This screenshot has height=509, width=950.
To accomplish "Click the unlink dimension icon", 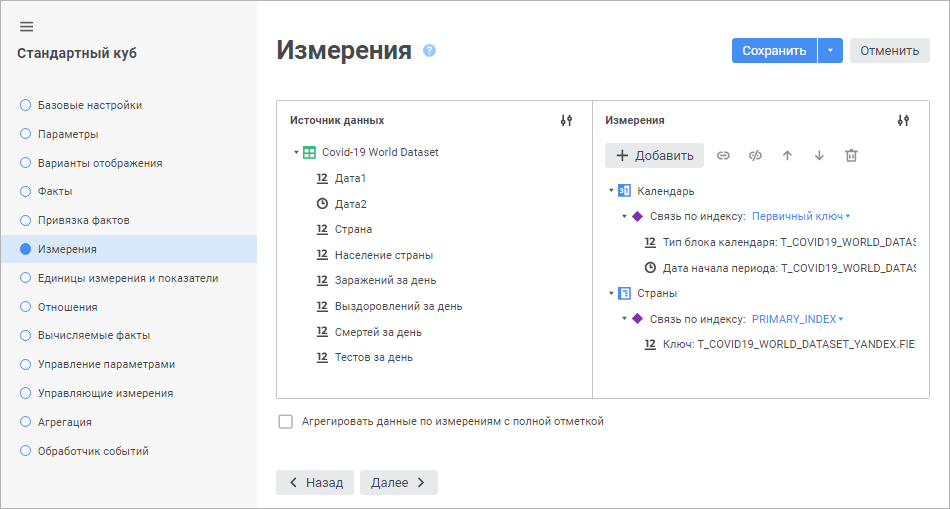I will coord(755,155).
